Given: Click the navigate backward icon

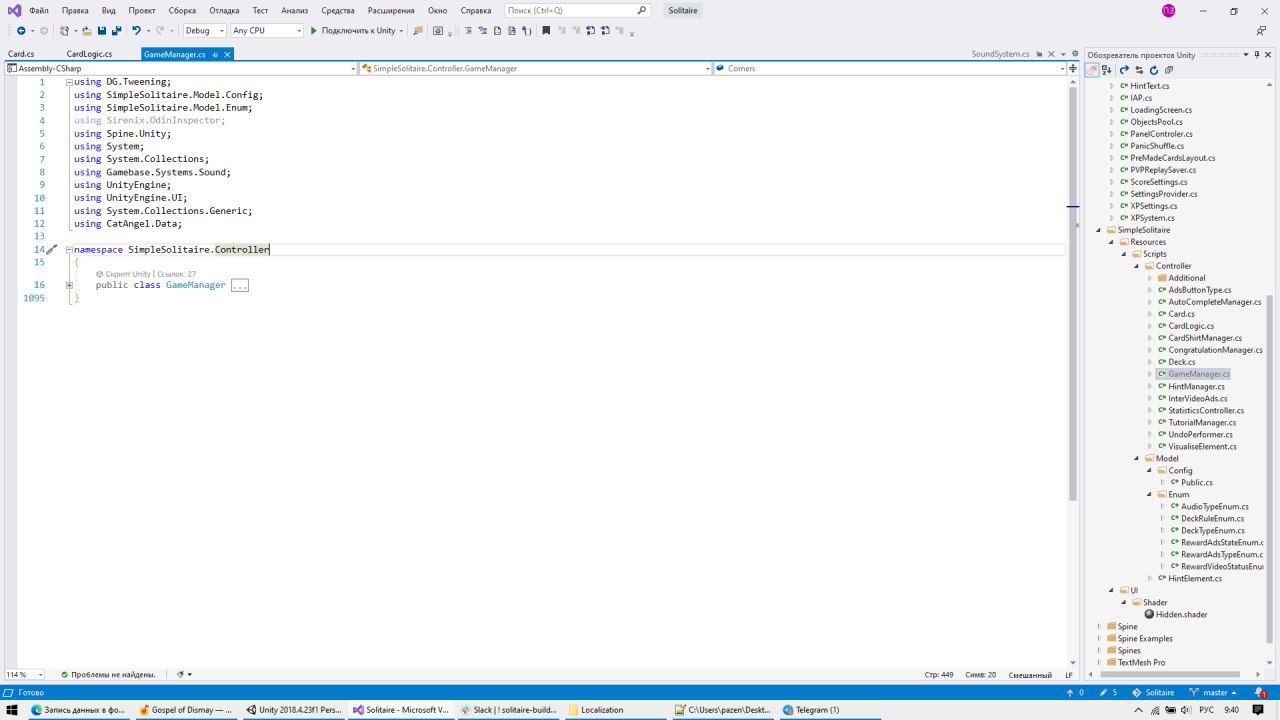Looking at the screenshot, I should point(21,31).
